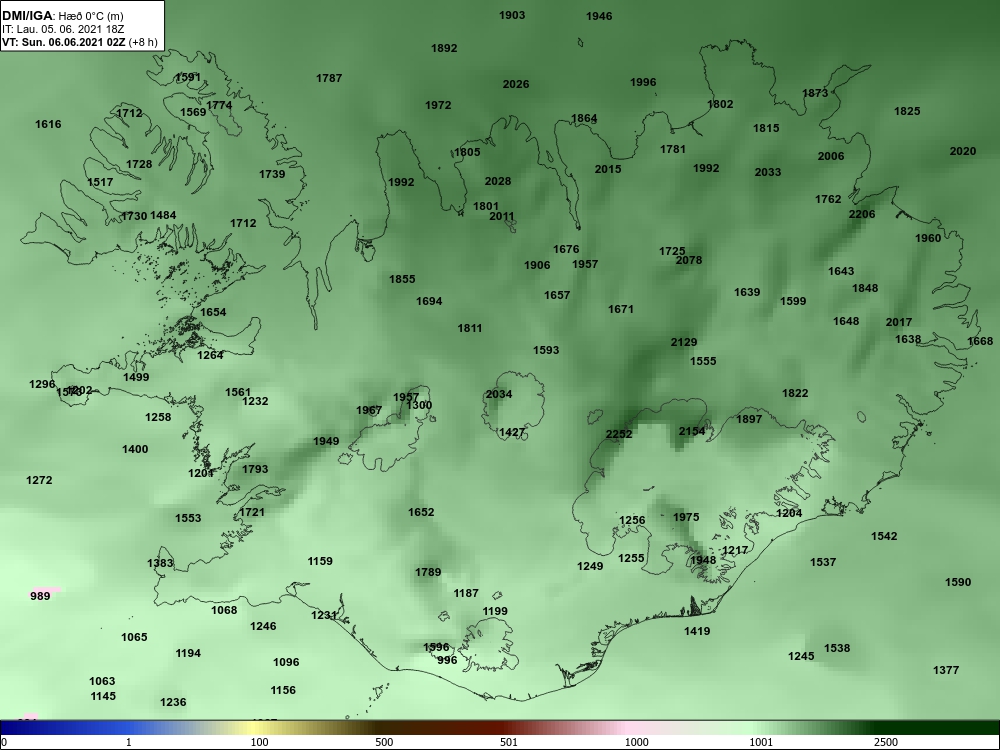Click the 1419 value off the southeast coast

point(697,631)
